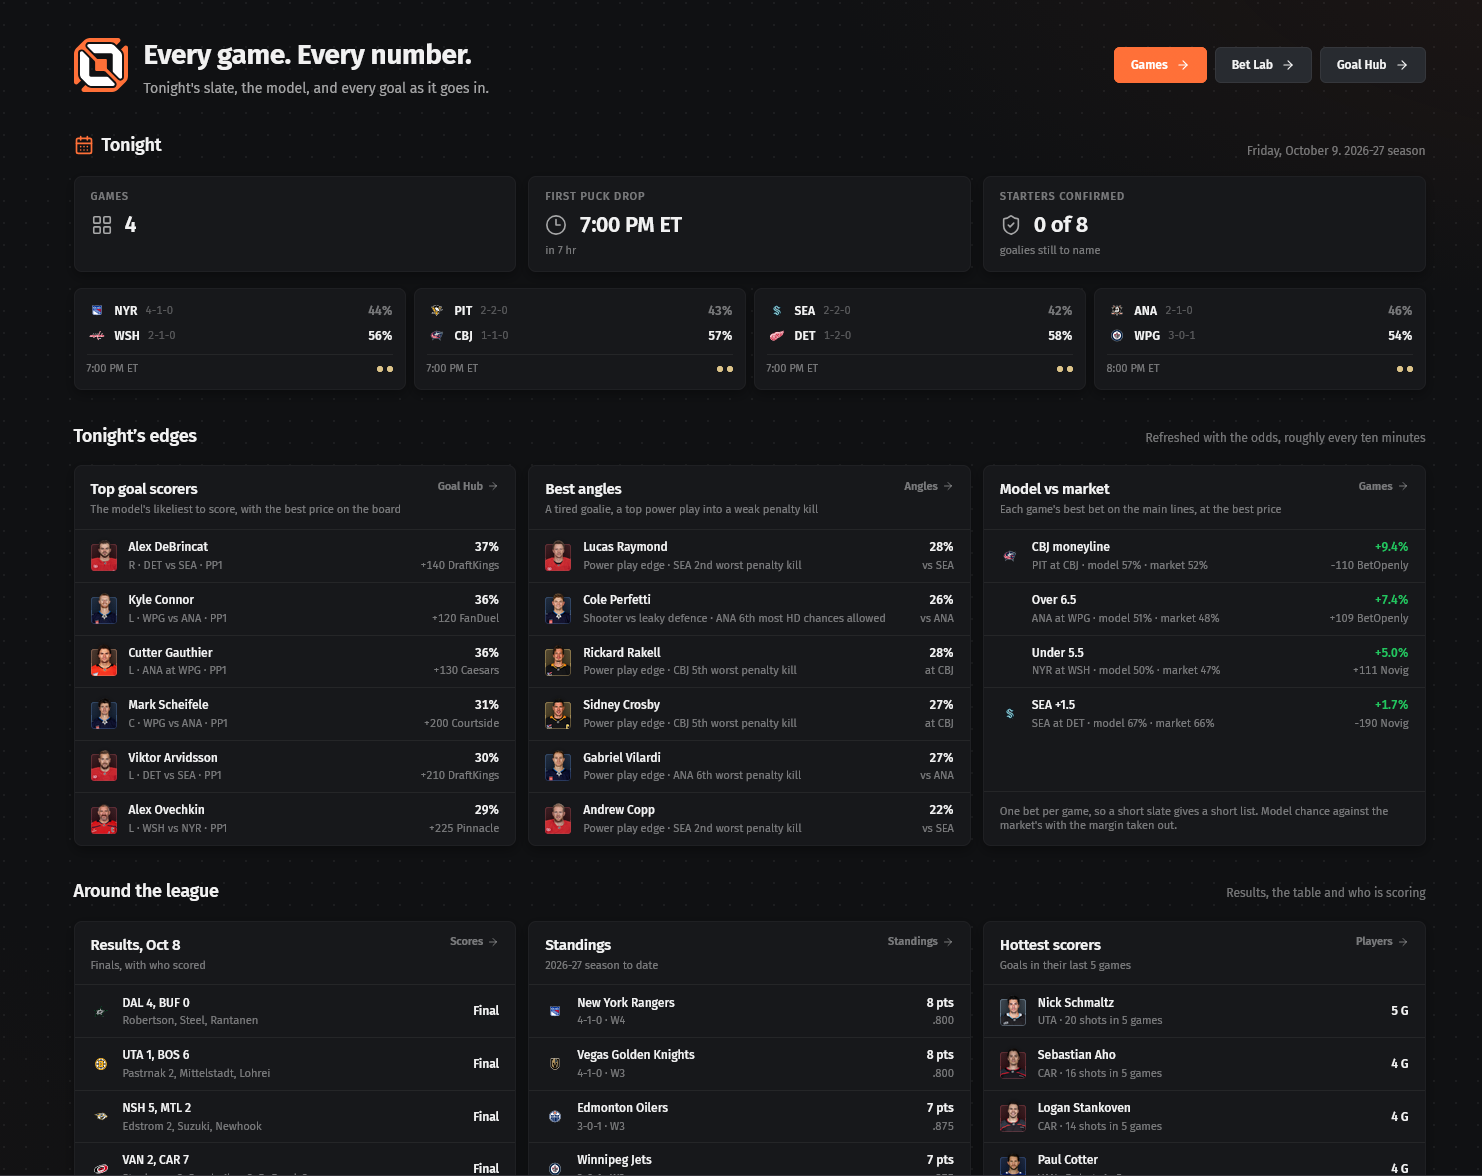Image resolution: width=1482 pixels, height=1176 pixels.
Task: Select the Sebastian Aho scorer name
Action: [x=1076, y=1055]
